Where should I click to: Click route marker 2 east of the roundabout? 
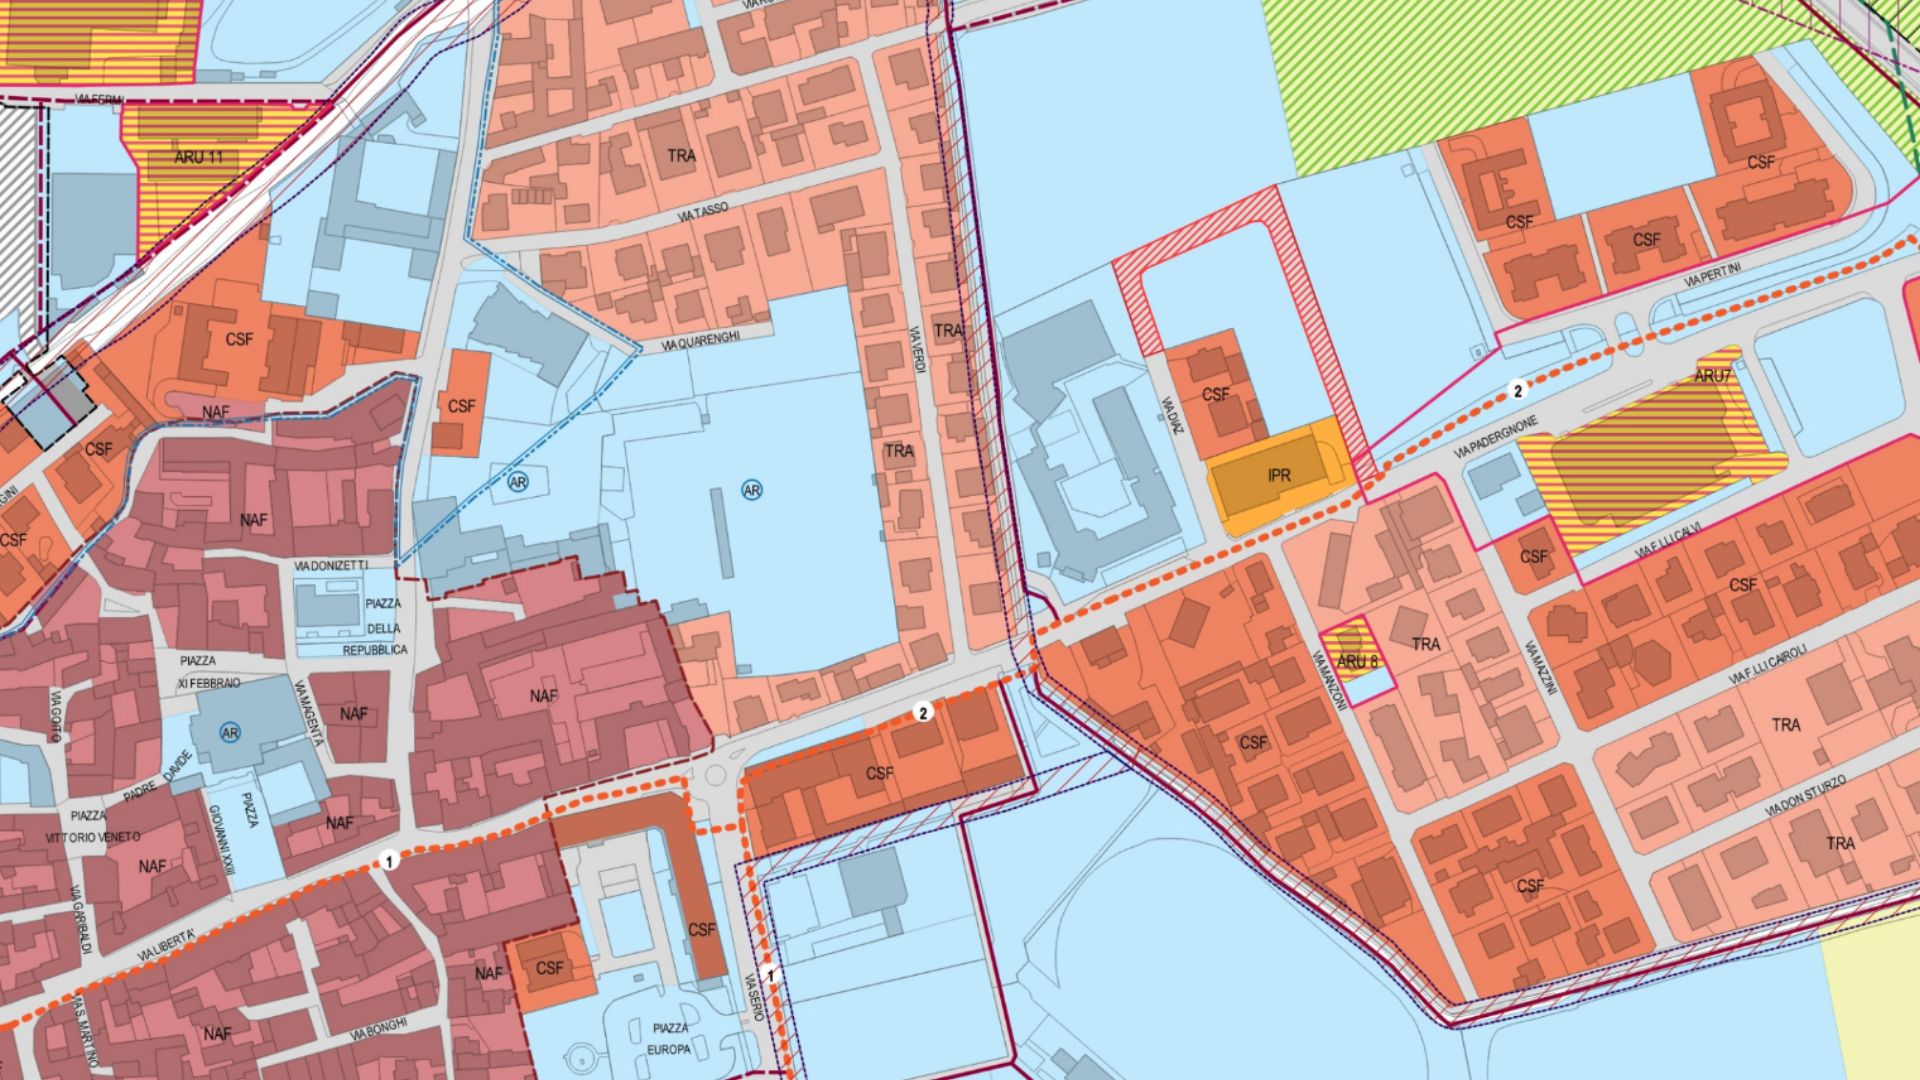(923, 712)
